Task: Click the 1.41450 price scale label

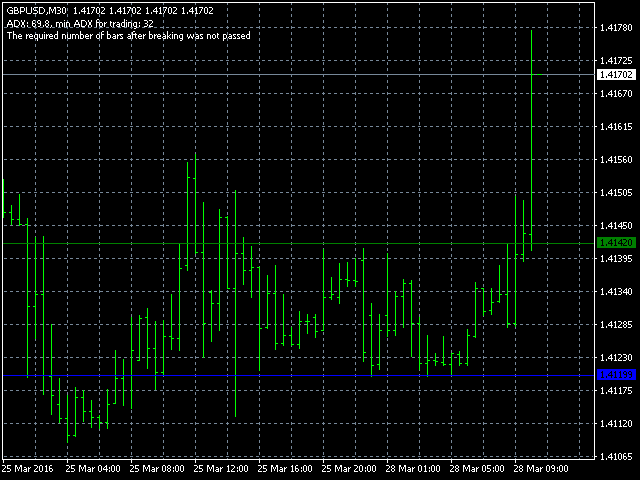Action: 616,226
